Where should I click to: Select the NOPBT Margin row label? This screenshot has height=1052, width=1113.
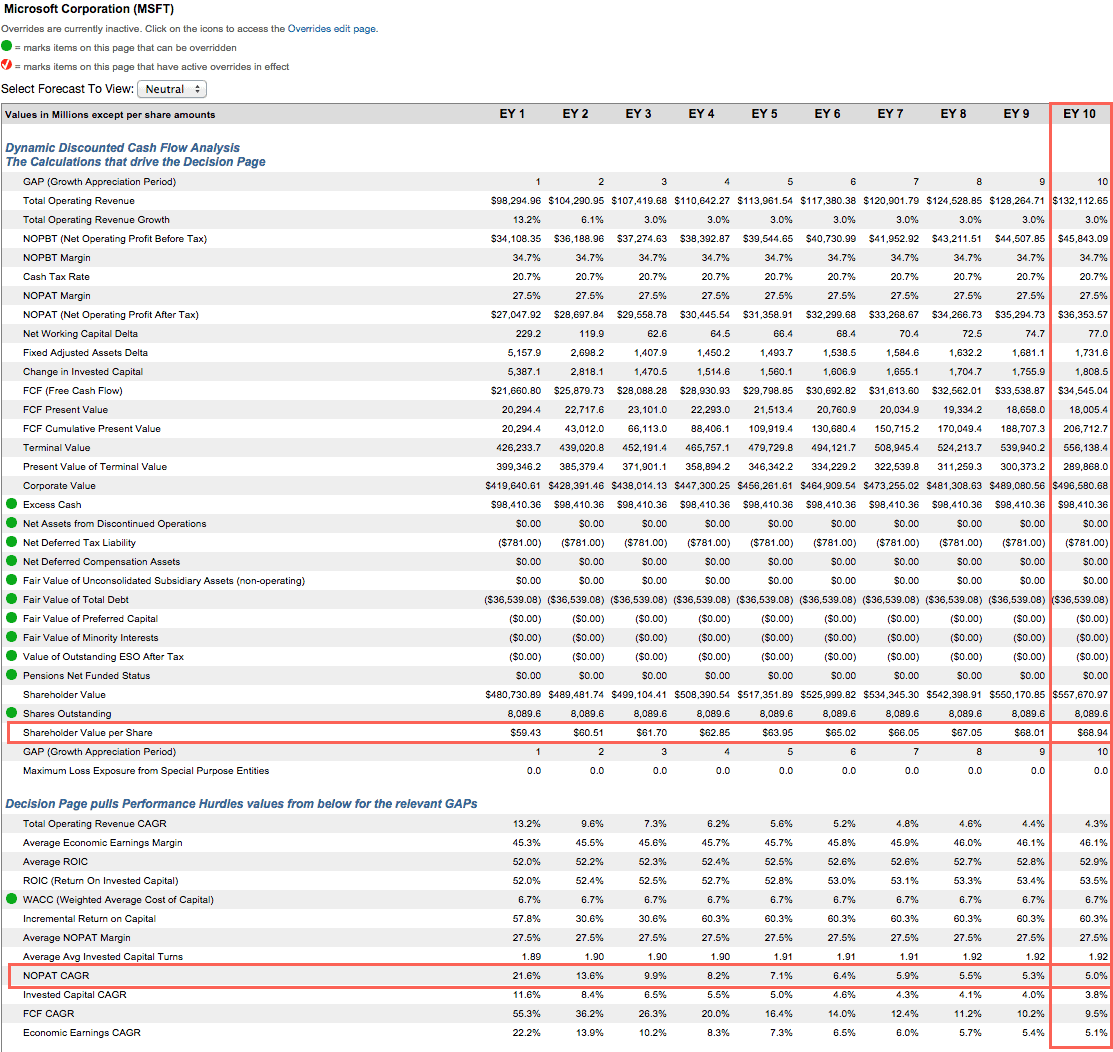[x=57, y=258]
